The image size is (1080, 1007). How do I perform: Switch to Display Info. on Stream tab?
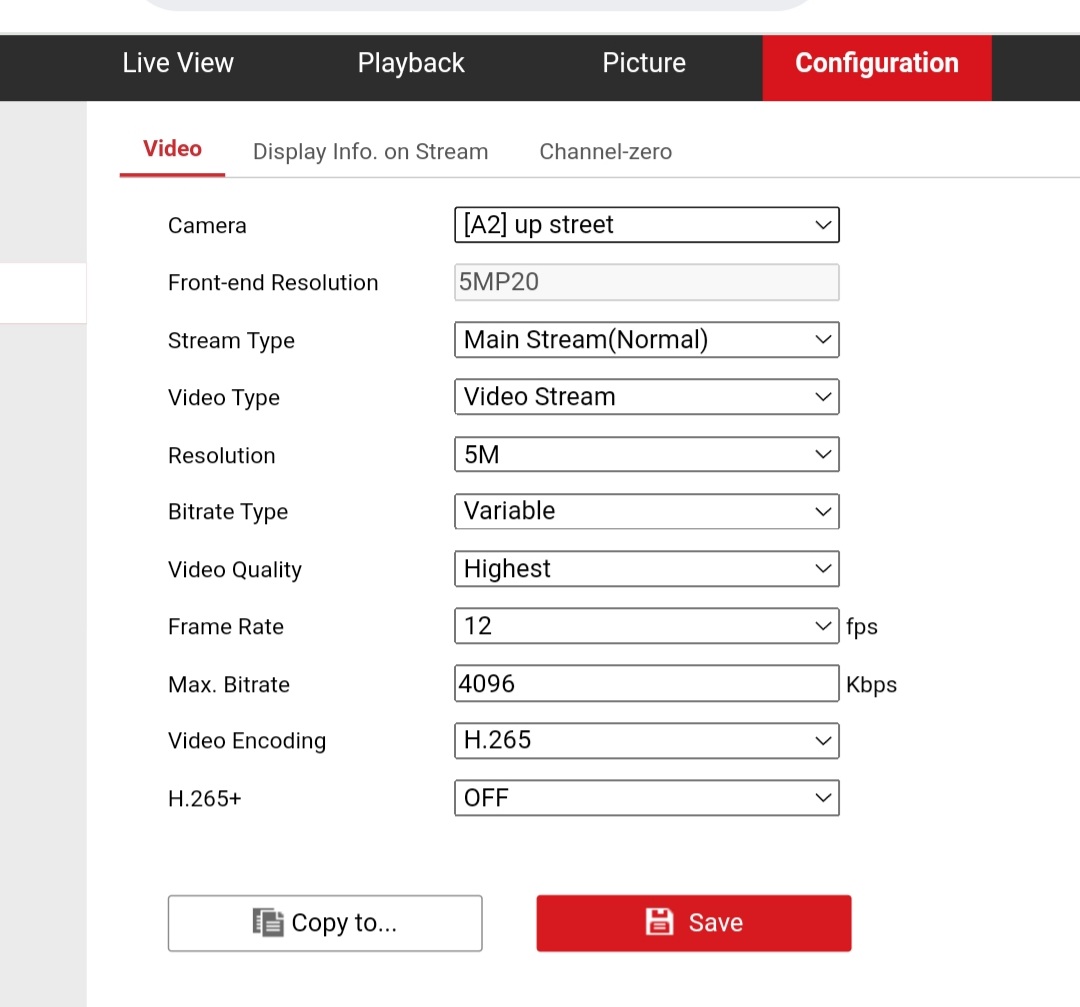[370, 152]
